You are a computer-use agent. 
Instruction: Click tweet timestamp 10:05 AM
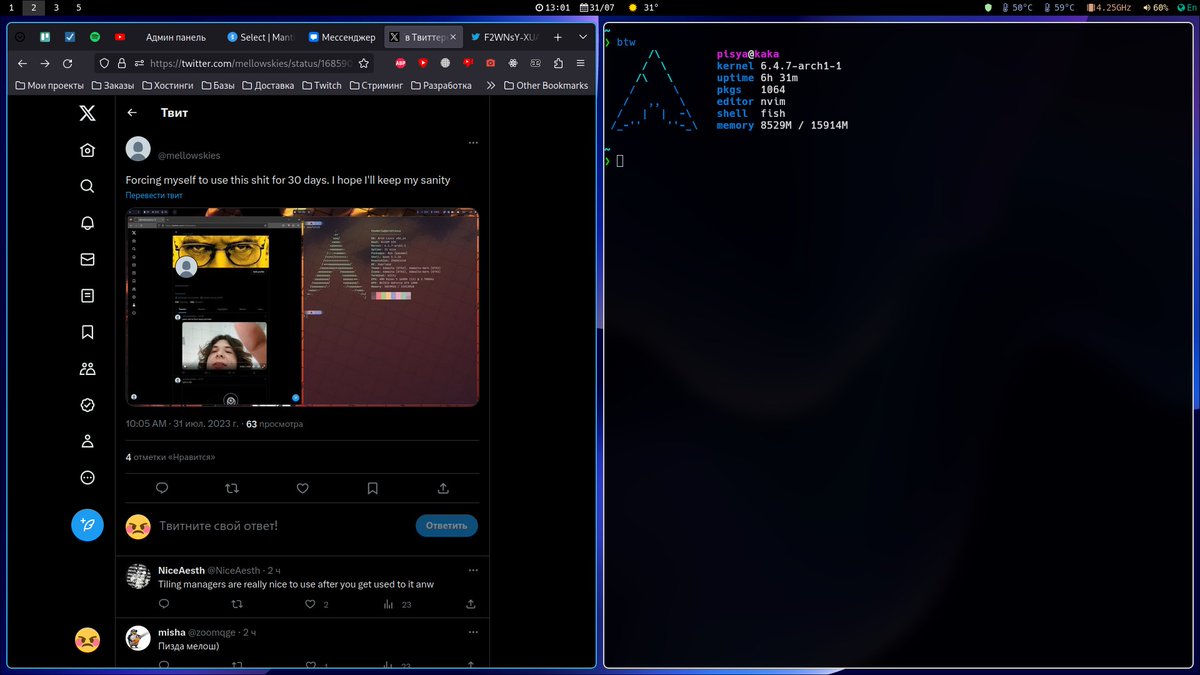coord(182,424)
